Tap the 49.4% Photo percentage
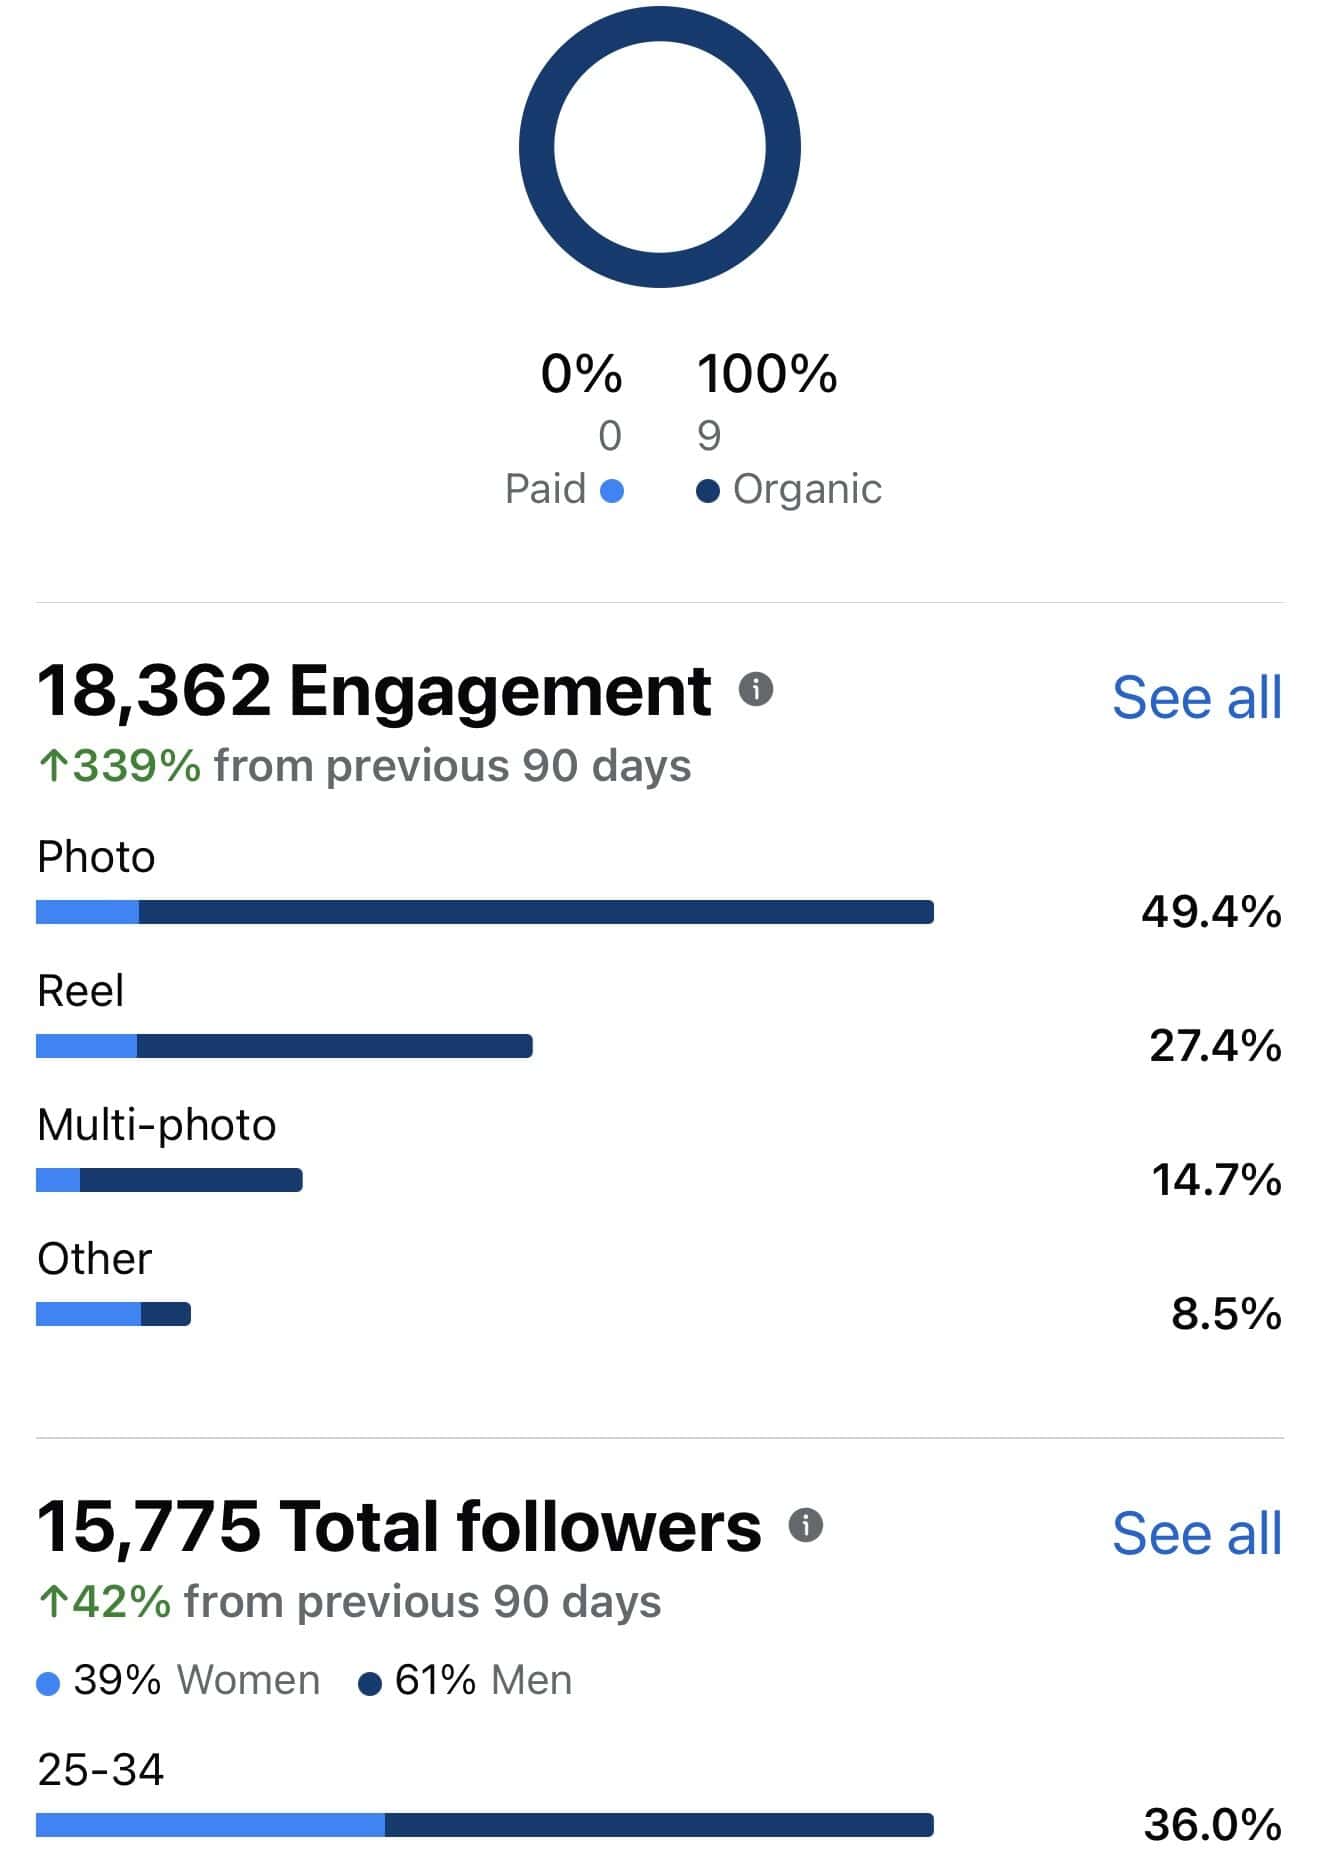This screenshot has height=1874, width=1320. [1211, 911]
